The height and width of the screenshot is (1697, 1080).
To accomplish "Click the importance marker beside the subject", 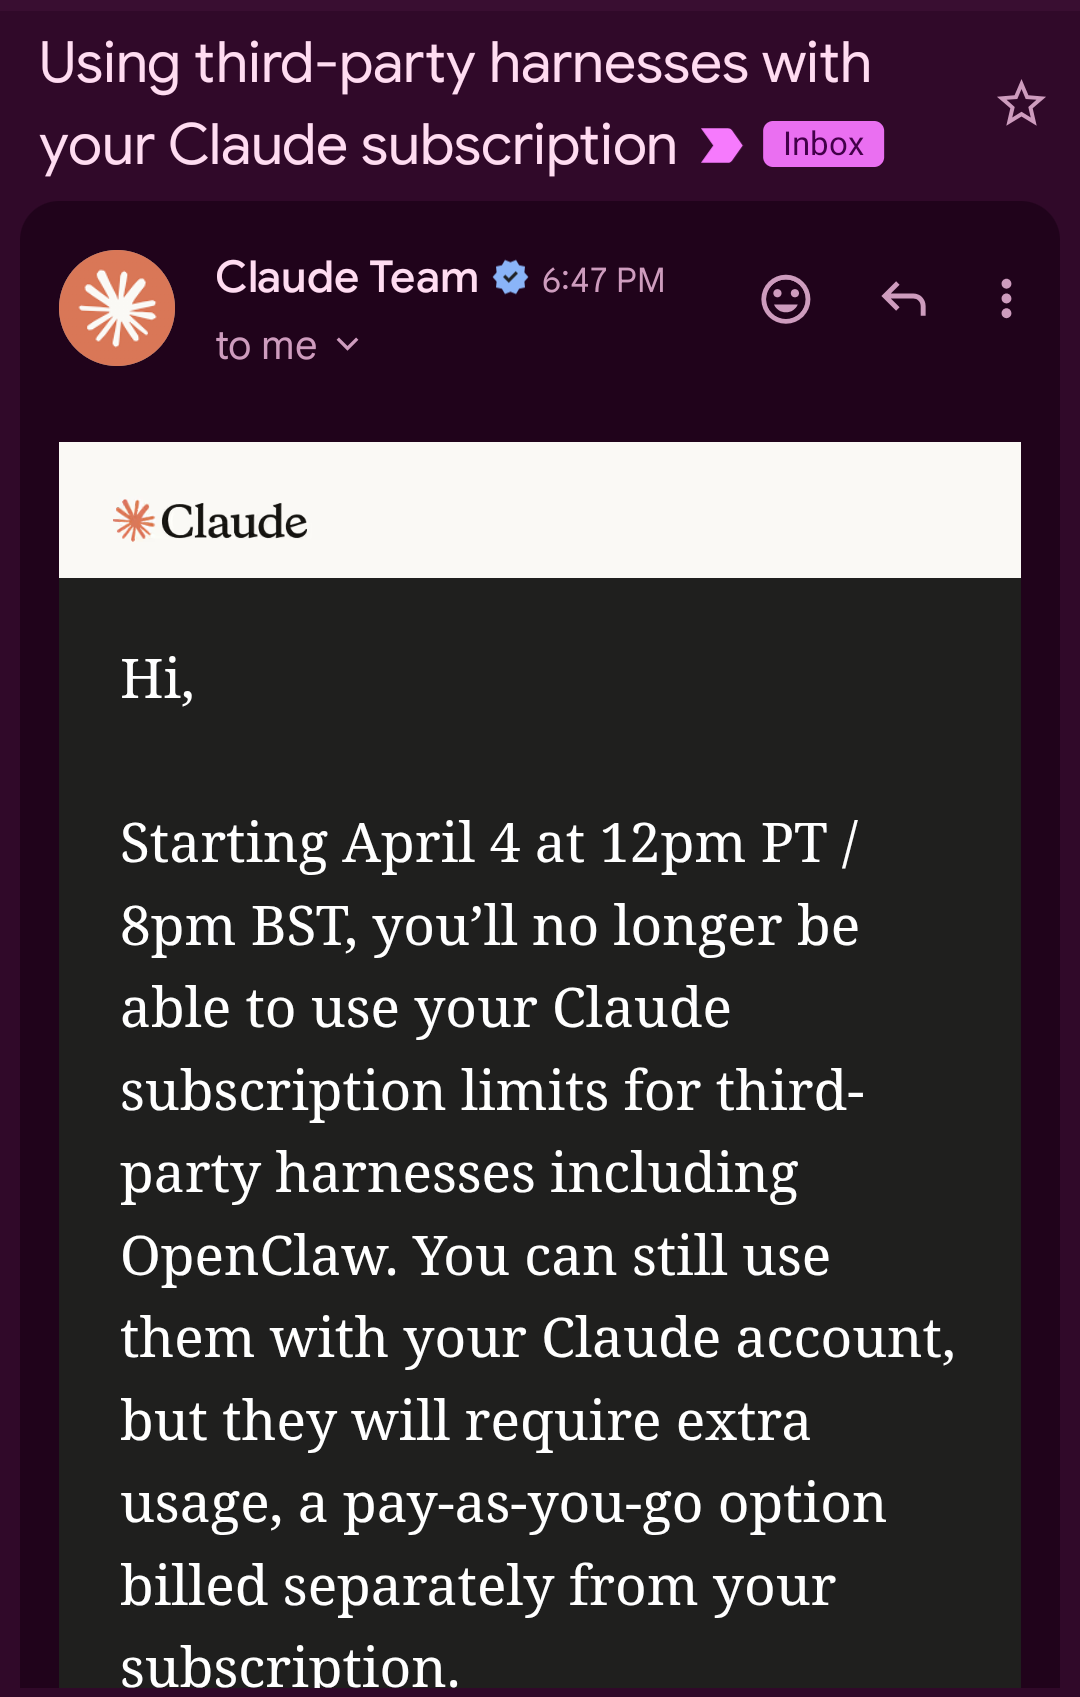I will pyautogui.click(x=721, y=146).
